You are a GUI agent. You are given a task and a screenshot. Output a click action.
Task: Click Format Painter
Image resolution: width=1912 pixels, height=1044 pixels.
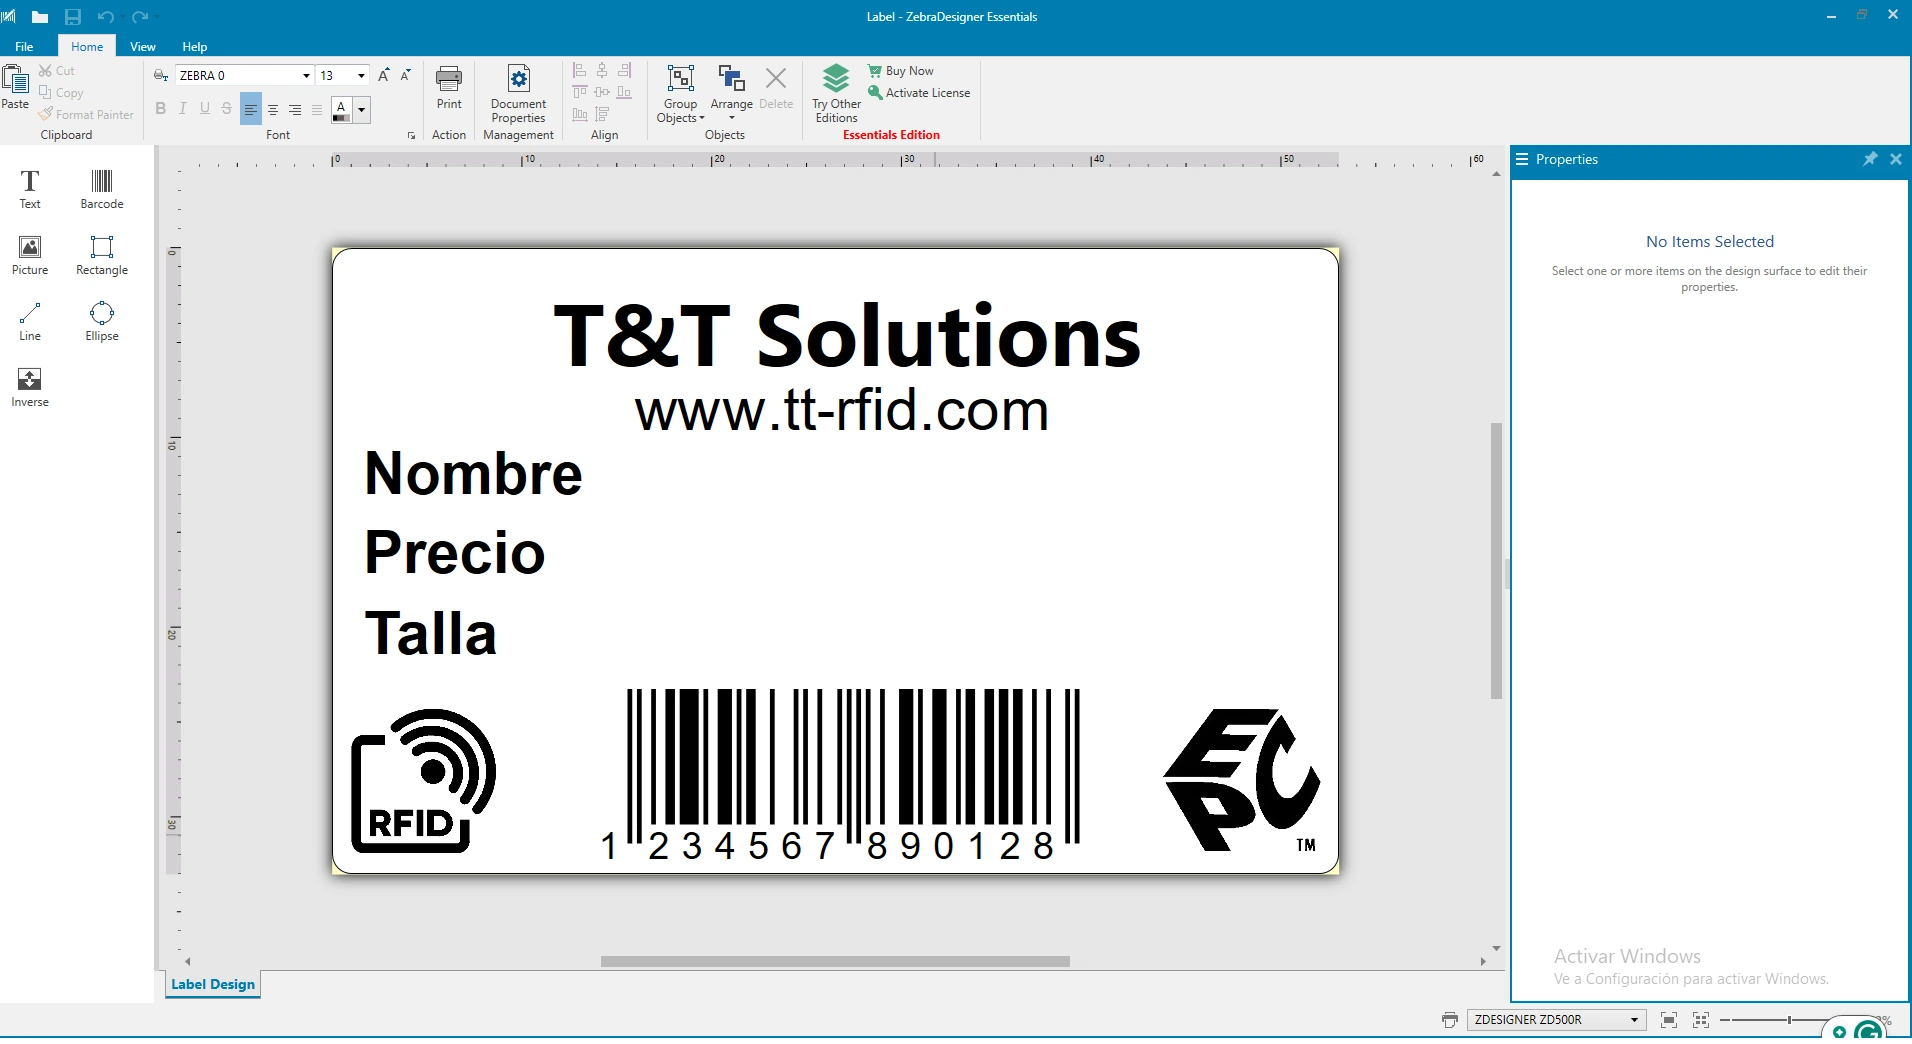click(x=86, y=115)
